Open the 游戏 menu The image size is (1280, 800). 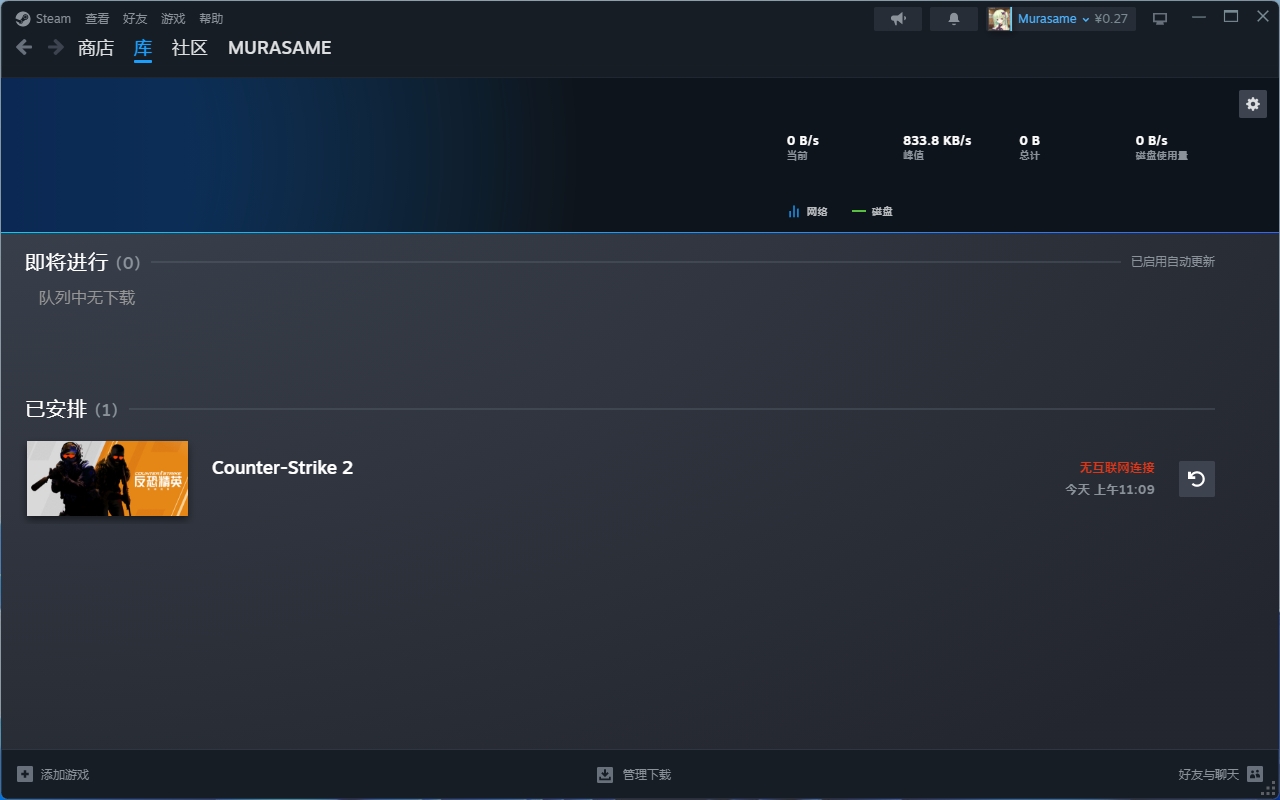(173, 19)
